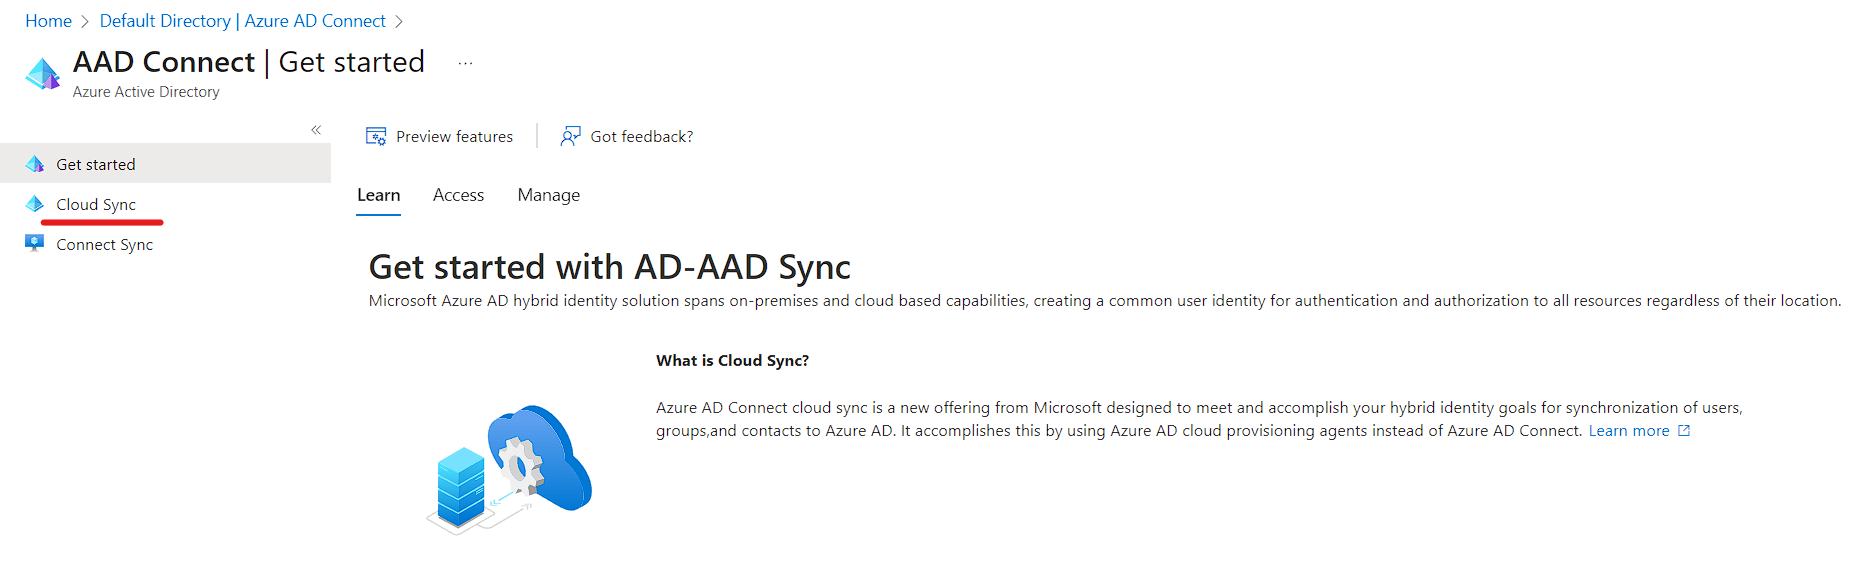Click the AAD Connect Azure Active Directory logo icon
This screenshot has width=1855, height=585.
[42, 73]
